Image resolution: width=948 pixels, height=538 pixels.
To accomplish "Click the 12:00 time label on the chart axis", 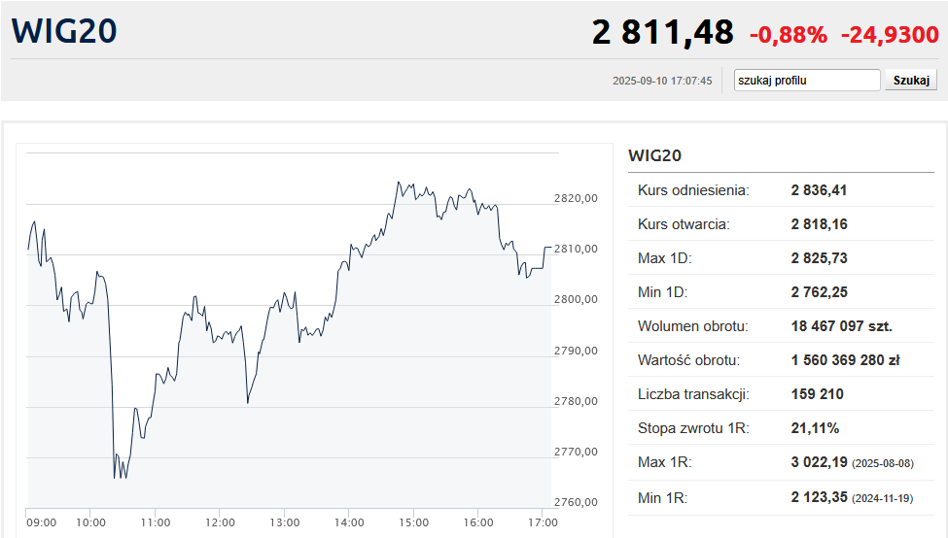I will tap(220, 522).
